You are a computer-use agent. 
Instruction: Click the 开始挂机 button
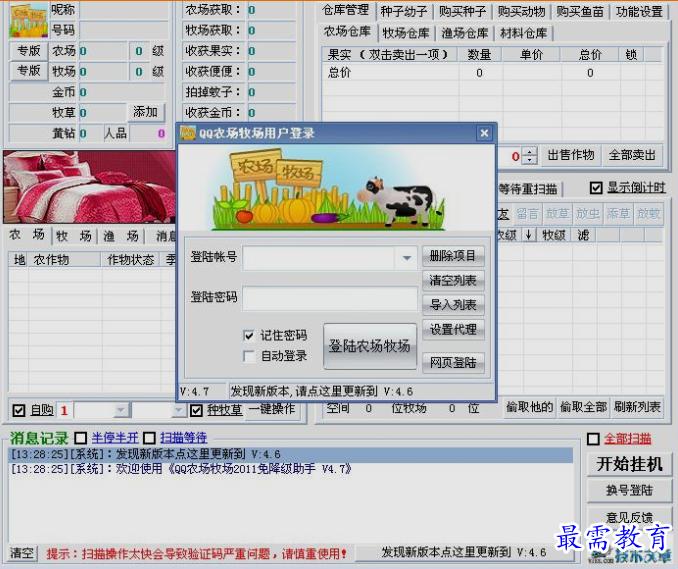click(629, 464)
